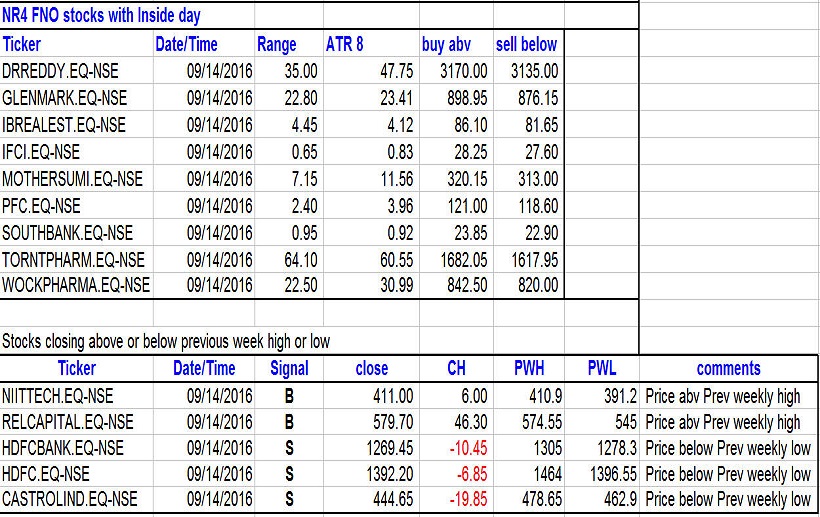820x517 pixels.
Task: Click DRREDDY buy above value 3170.00
Action: pos(463,71)
